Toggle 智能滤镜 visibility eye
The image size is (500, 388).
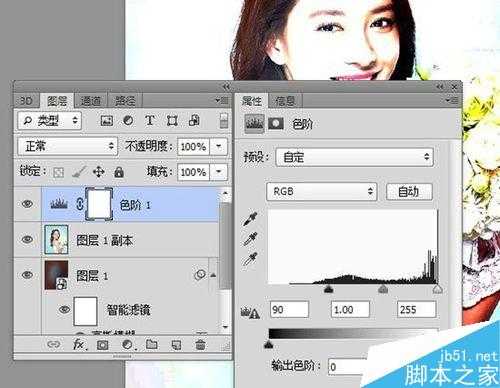tap(64, 310)
